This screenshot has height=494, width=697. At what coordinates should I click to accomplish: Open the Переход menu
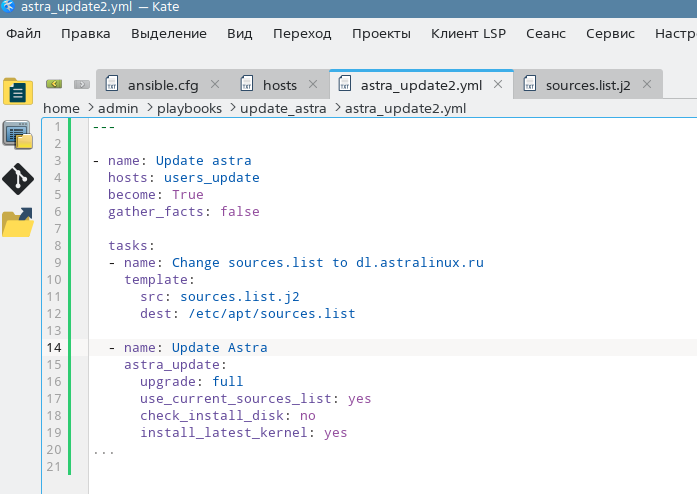click(x=302, y=34)
